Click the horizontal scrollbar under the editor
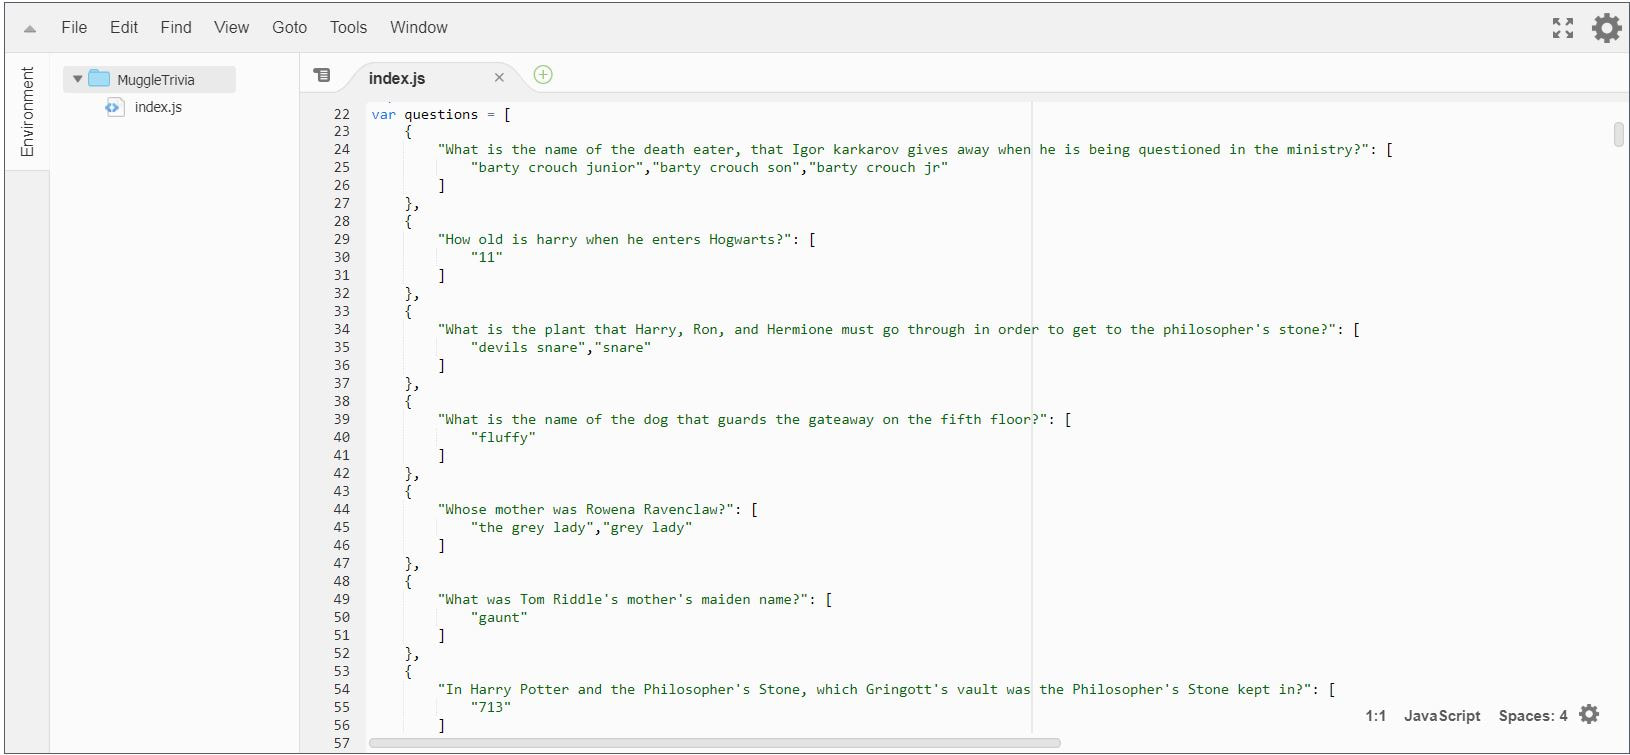The width and height of the screenshot is (1630, 755). pos(714,743)
